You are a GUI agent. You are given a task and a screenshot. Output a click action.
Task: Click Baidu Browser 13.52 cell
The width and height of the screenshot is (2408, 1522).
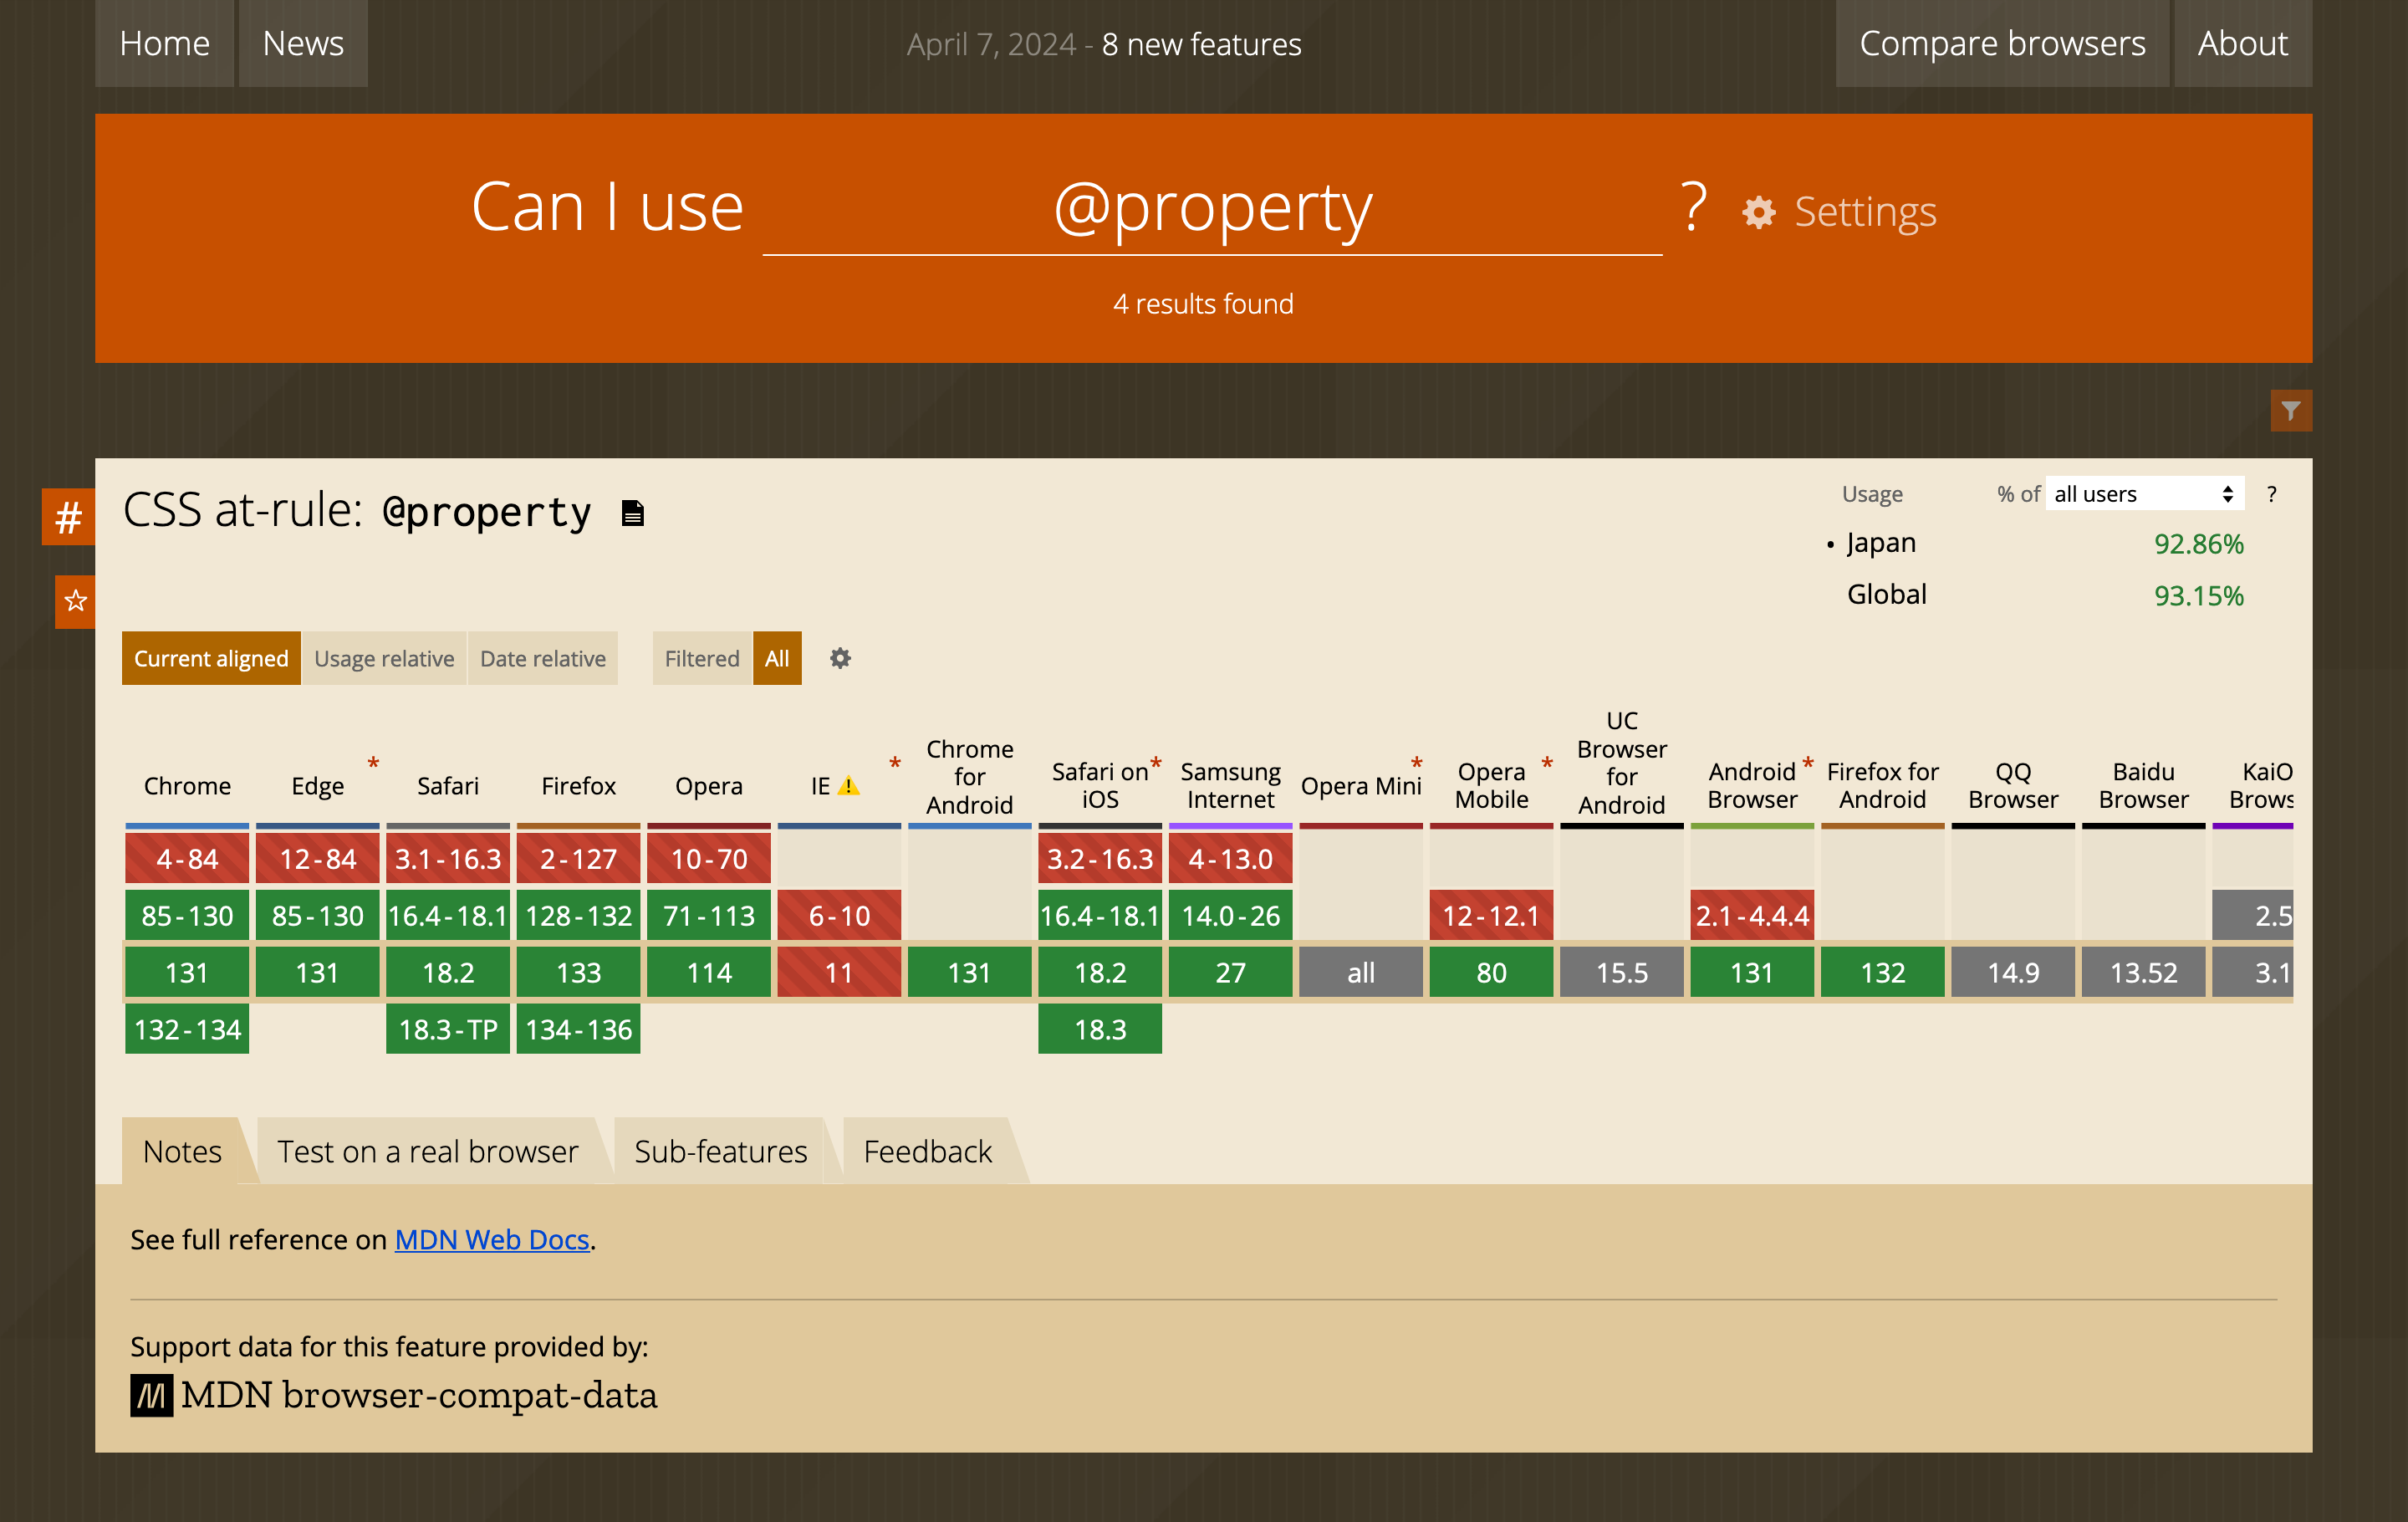(x=2143, y=972)
